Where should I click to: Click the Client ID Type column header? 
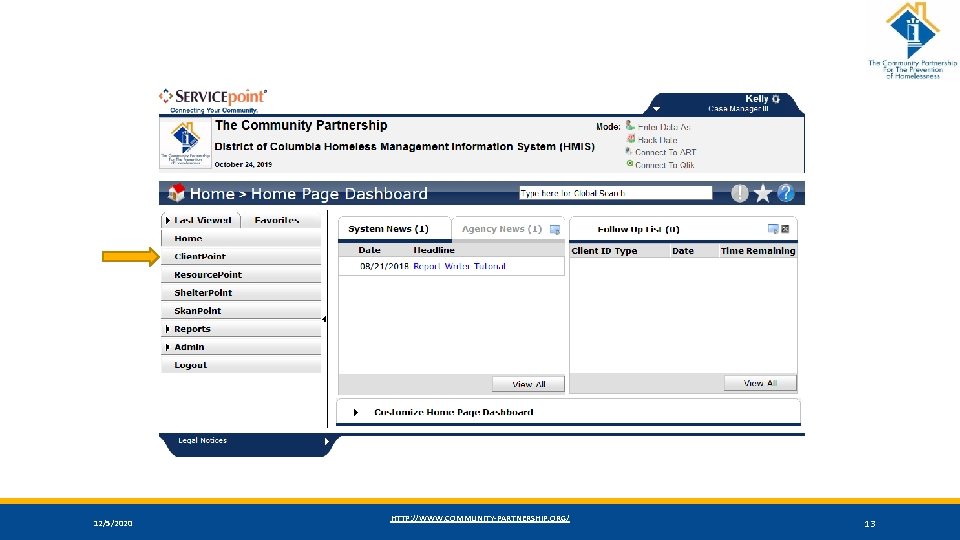(x=604, y=250)
